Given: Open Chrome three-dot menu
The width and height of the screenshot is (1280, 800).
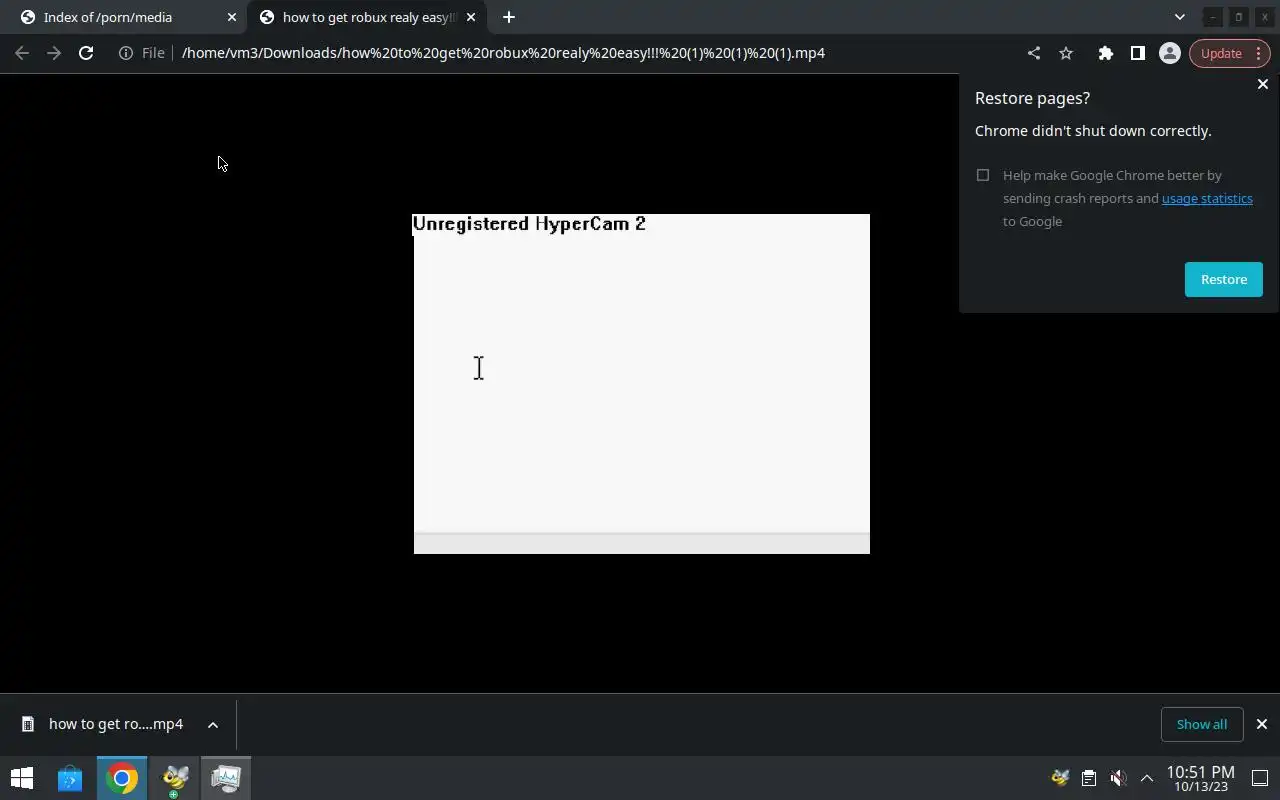Looking at the screenshot, I should (x=1259, y=53).
